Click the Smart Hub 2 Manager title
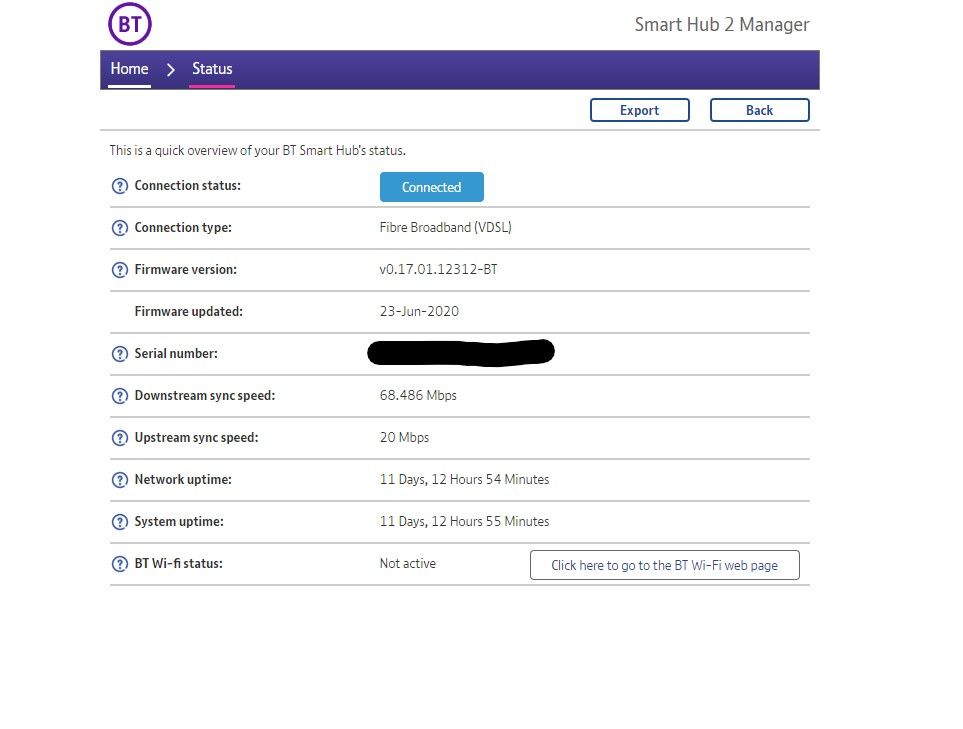The width and height of the screenshot is (963, 729). [721, 24]
